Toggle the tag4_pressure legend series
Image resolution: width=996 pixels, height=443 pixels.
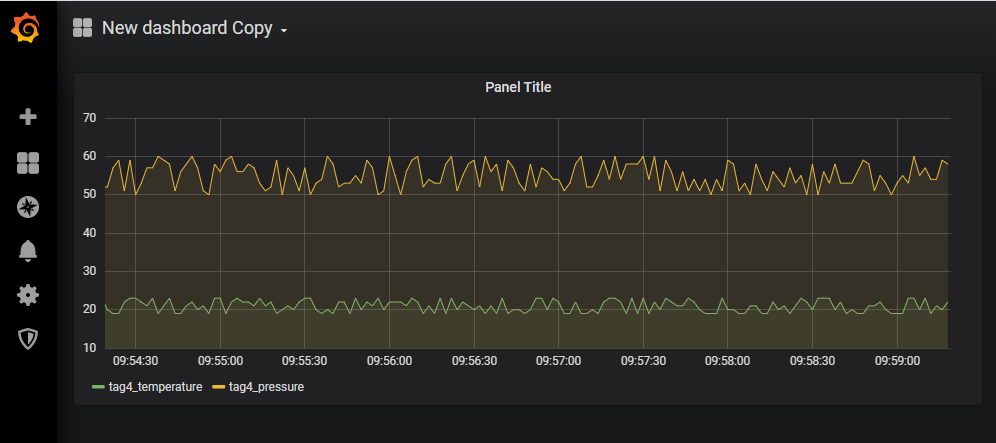coord(266,386)
